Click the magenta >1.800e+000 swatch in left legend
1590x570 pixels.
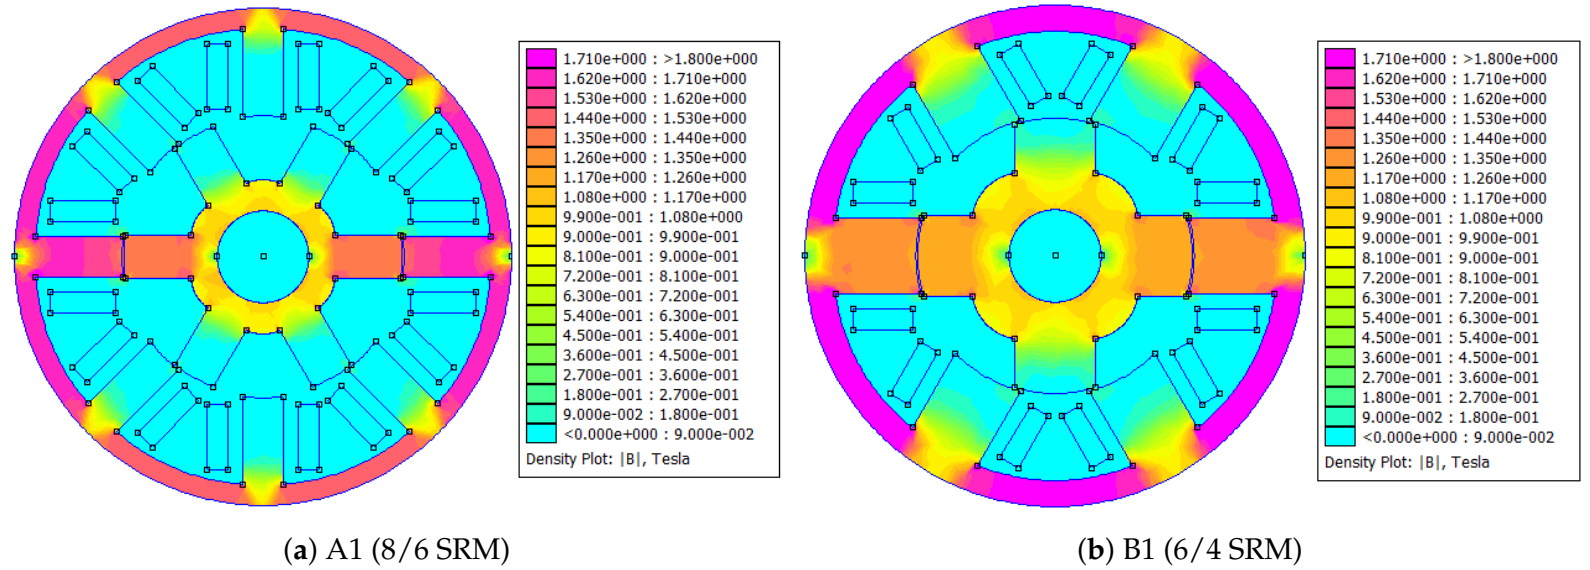pyautogui.click(x=541, y=59)
